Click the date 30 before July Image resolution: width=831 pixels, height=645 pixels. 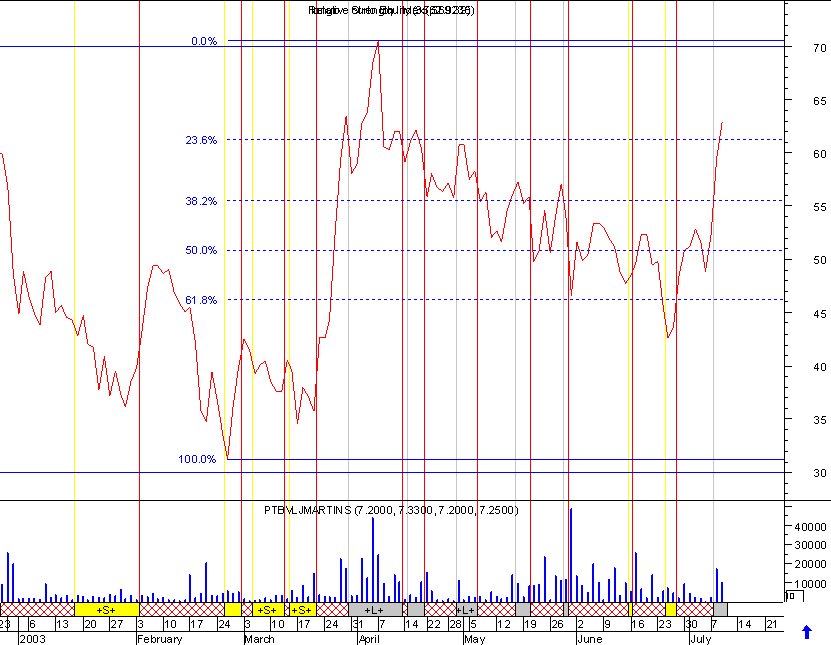click(692, 624)
